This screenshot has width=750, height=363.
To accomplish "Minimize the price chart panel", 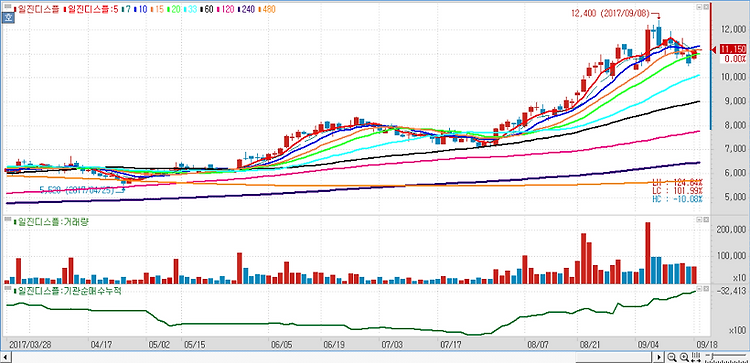I will [699, 8].
